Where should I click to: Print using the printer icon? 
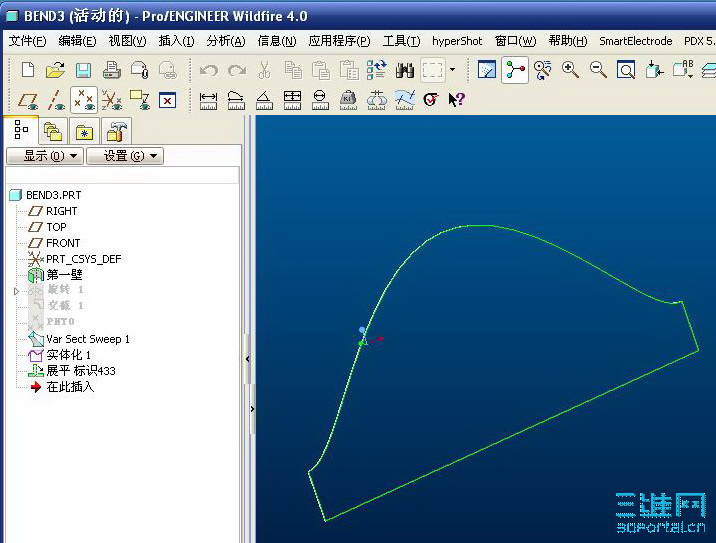coord(112,70)
